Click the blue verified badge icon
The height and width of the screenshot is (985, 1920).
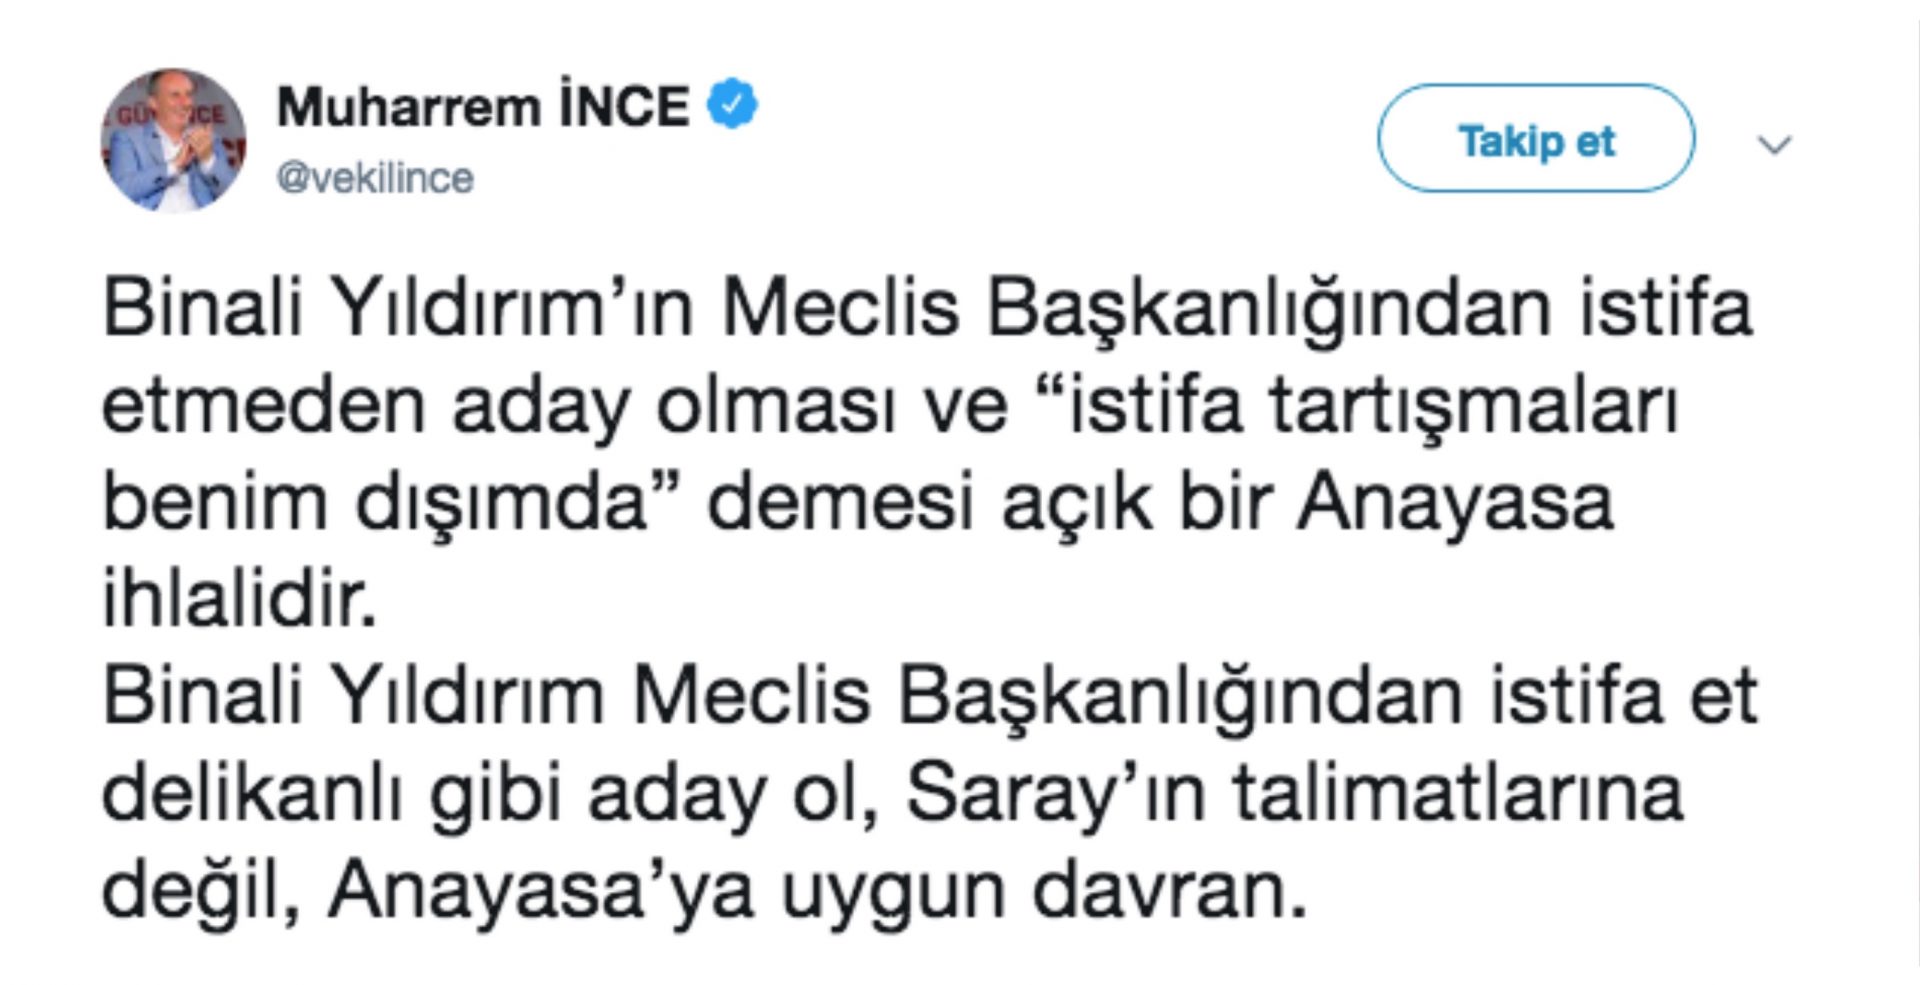[x=732, y=106]
